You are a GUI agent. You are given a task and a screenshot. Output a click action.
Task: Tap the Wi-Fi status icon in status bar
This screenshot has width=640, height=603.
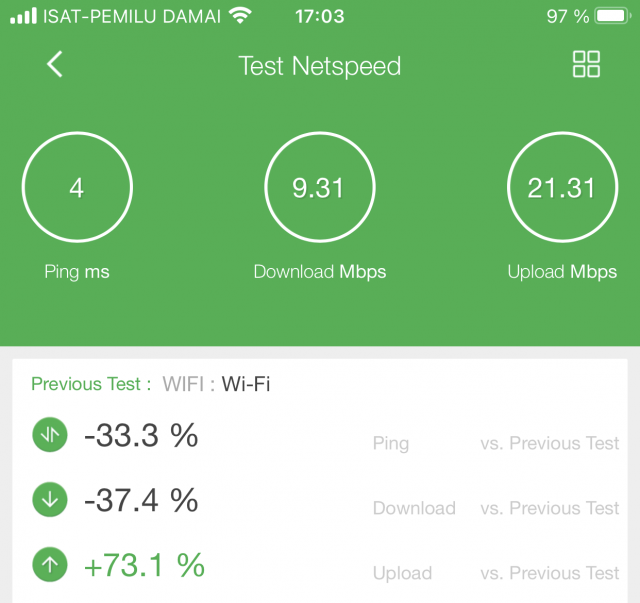click(240, 16)
